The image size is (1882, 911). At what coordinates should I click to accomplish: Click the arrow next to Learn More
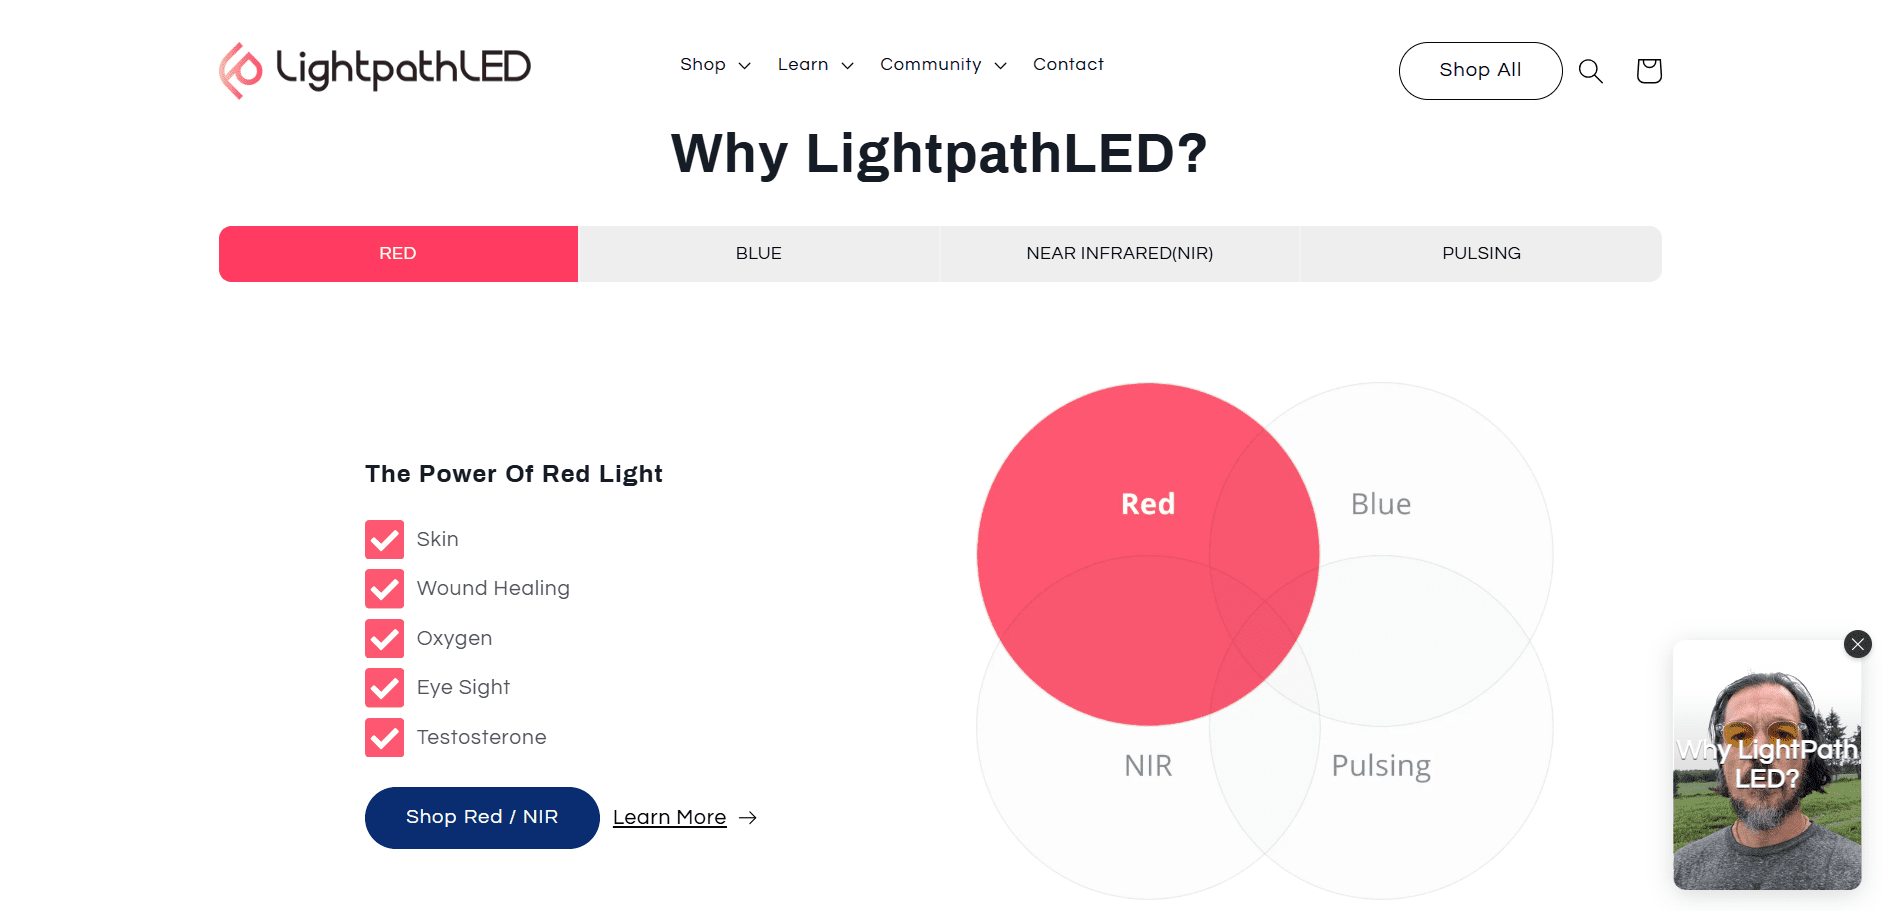pyautogui.click(x=748, y=818)
